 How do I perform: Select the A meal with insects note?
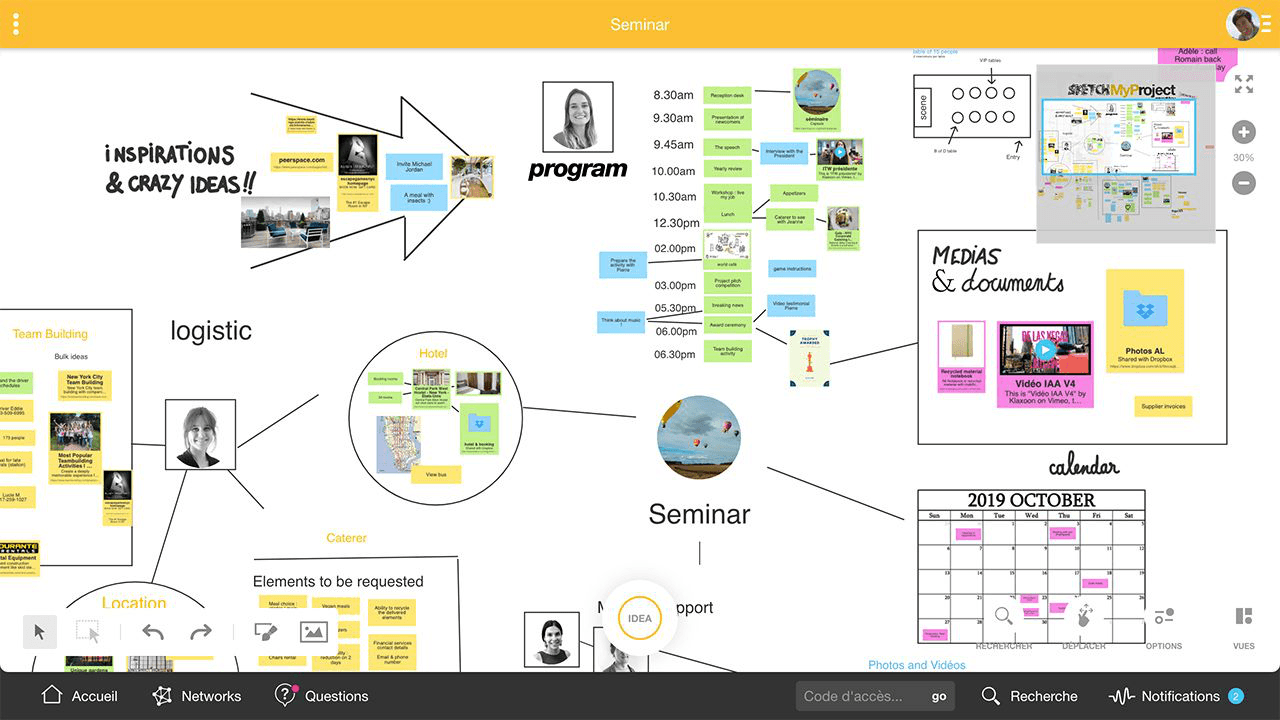[x=420, y=198]
